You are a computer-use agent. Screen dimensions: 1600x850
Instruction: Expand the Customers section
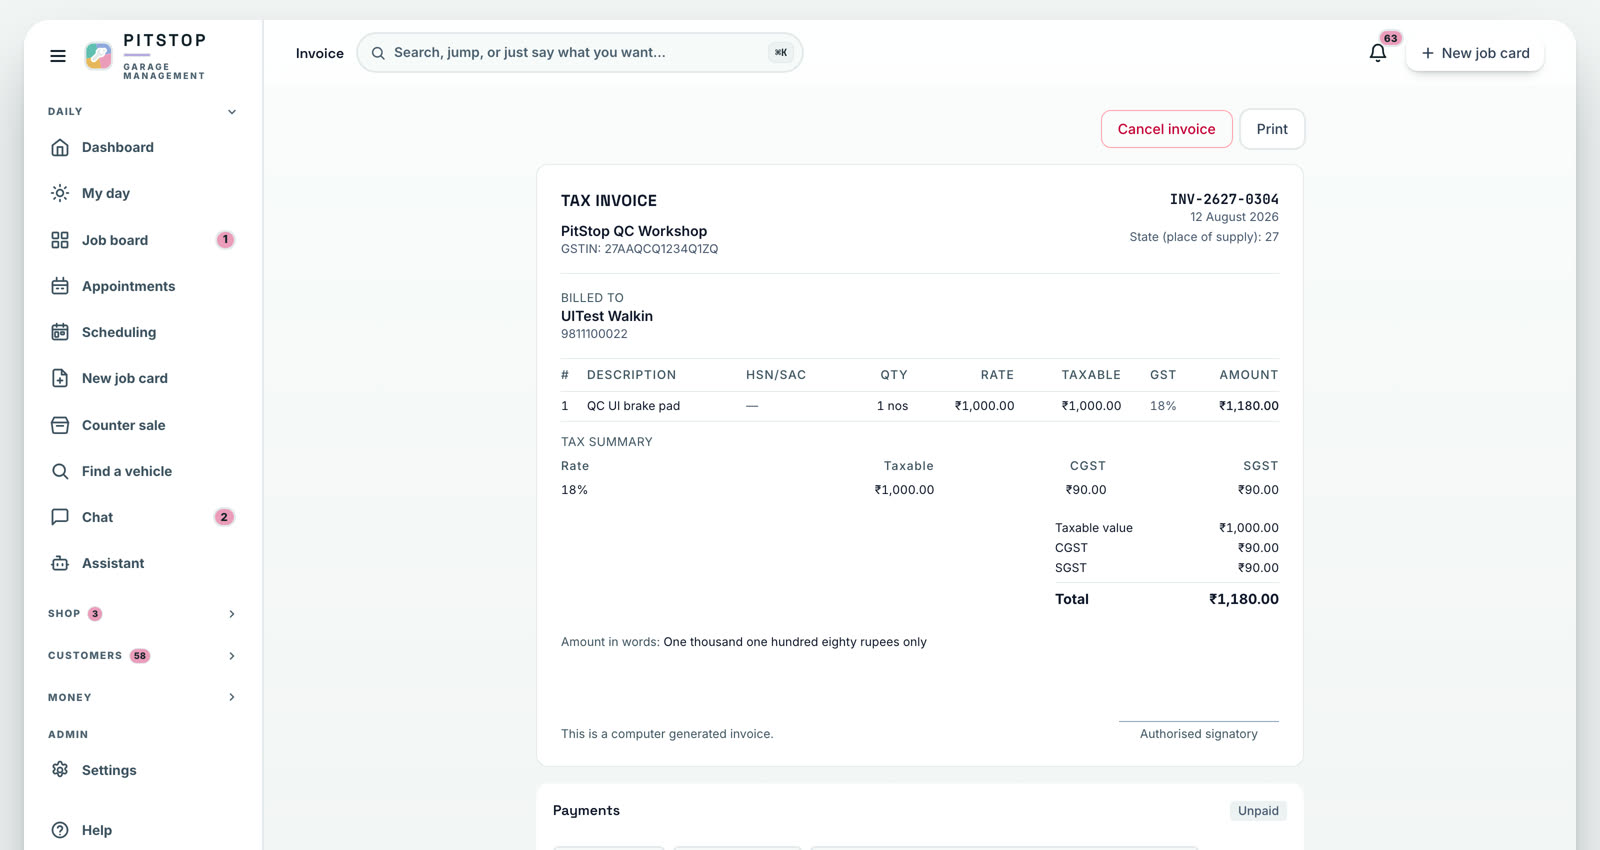point(142,656)
